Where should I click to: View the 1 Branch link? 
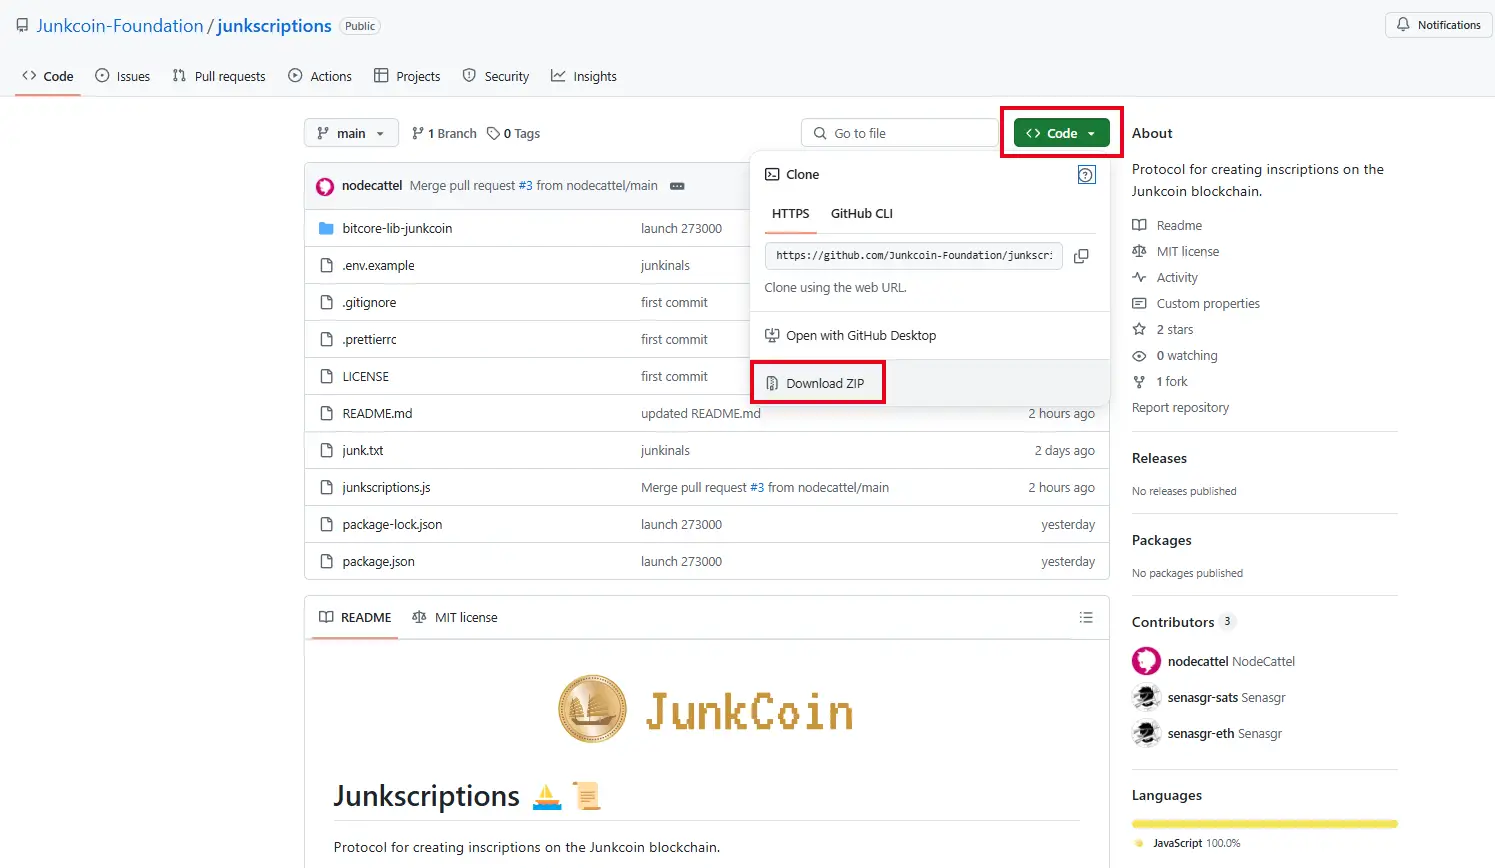pos(444,134)
